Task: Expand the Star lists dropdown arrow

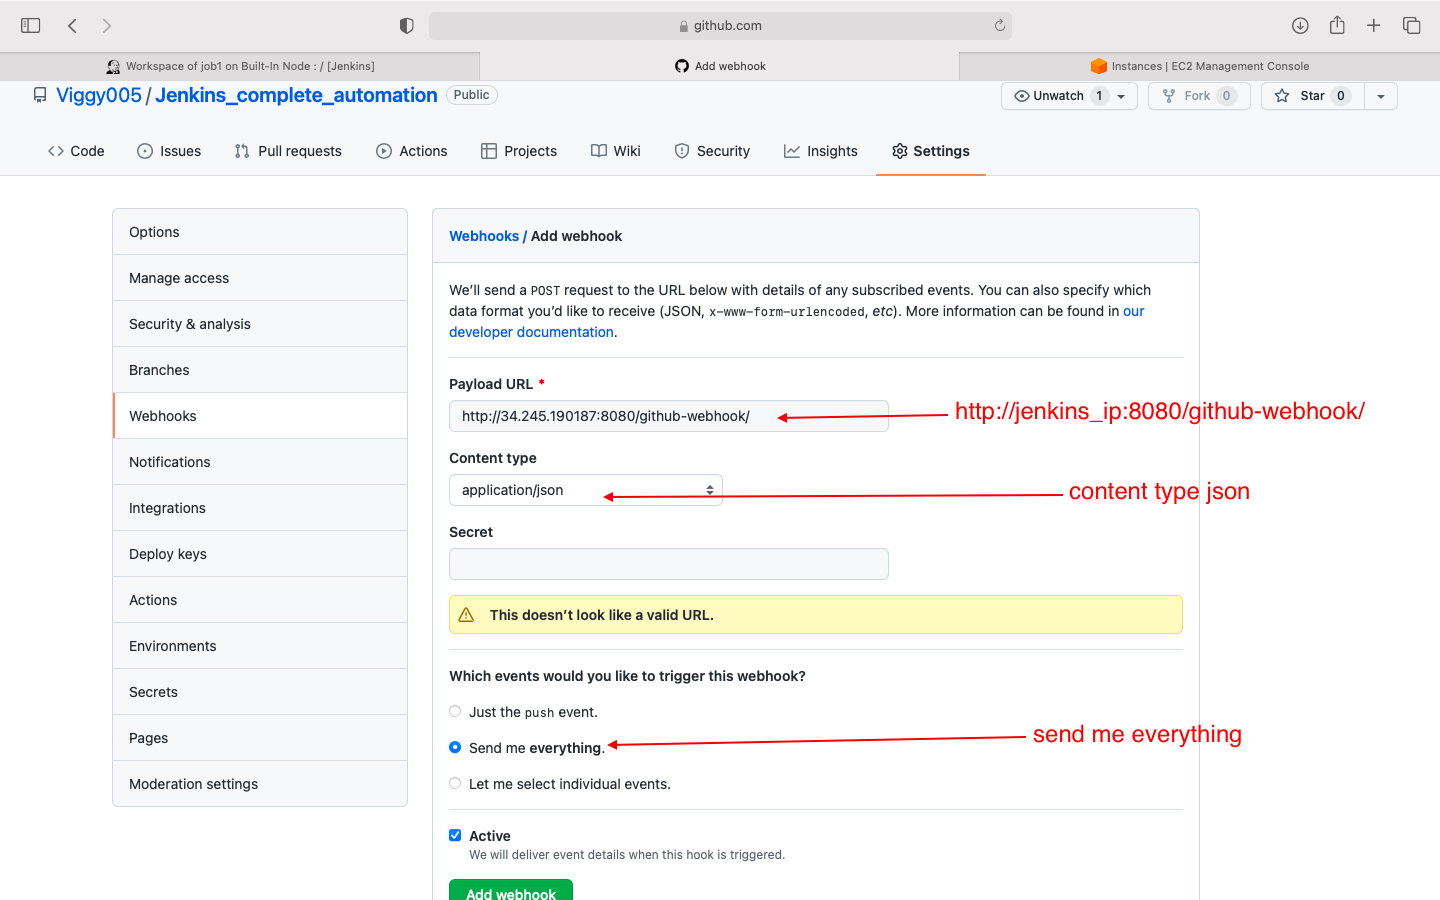Action: pos(1381,96)
